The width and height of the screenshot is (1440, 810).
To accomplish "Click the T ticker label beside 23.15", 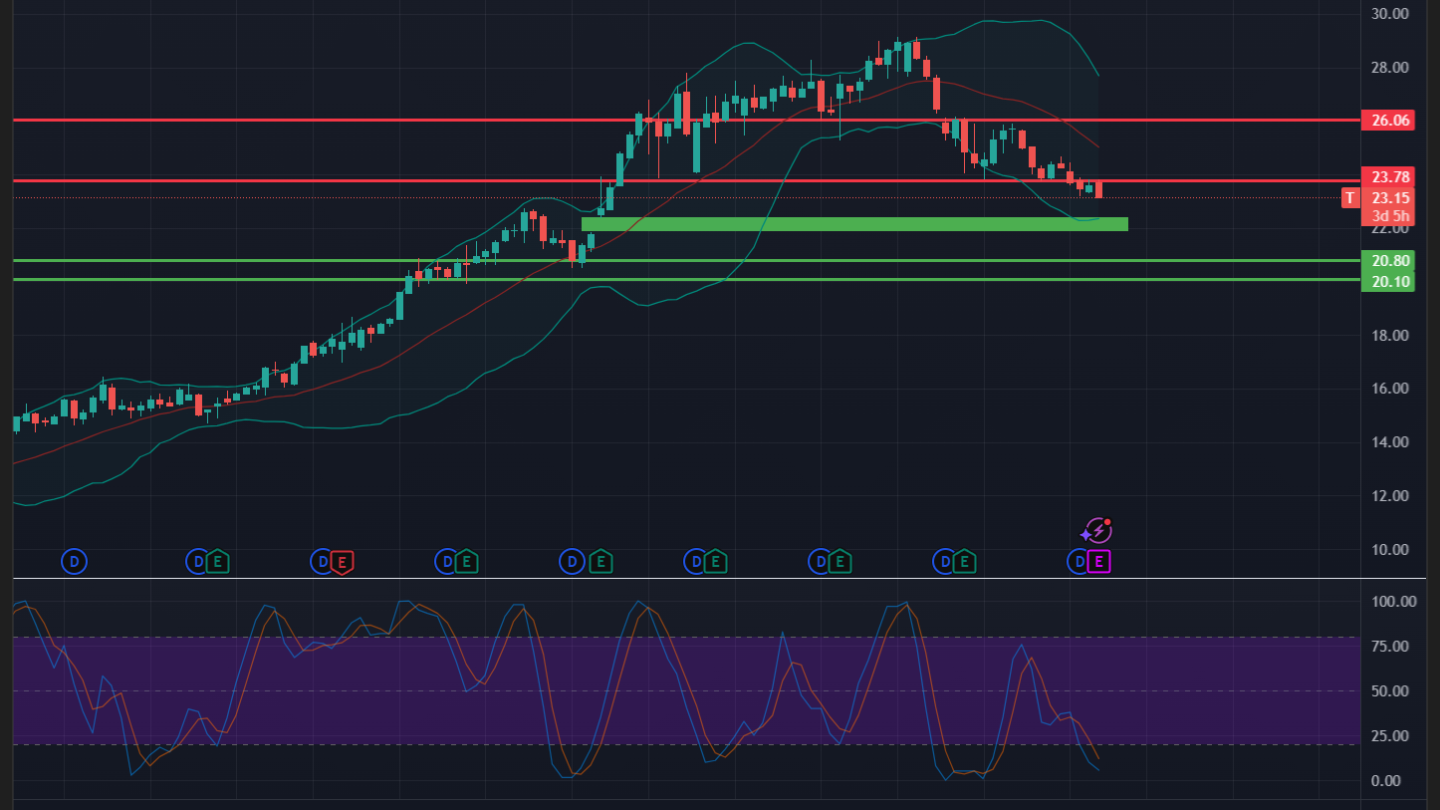I will click(x=1350, y=198).
